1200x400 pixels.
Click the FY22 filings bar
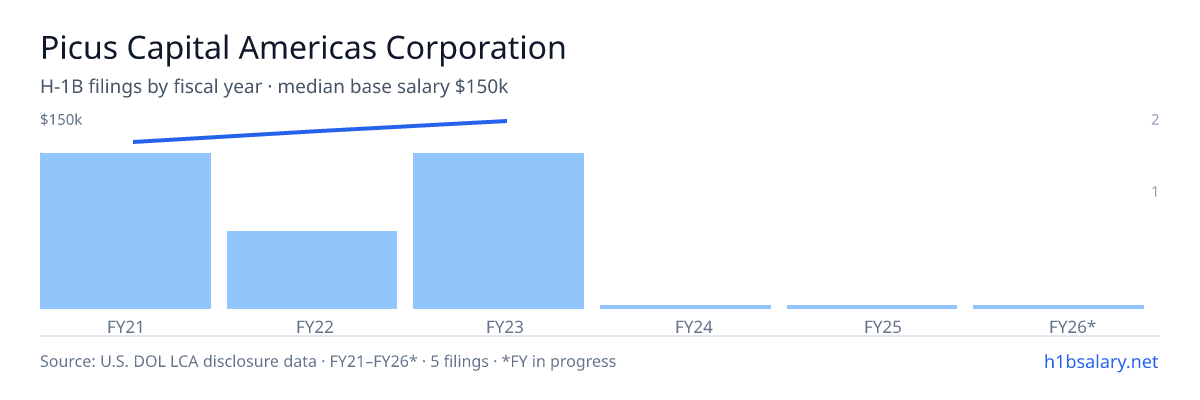[x=312, y=270]
